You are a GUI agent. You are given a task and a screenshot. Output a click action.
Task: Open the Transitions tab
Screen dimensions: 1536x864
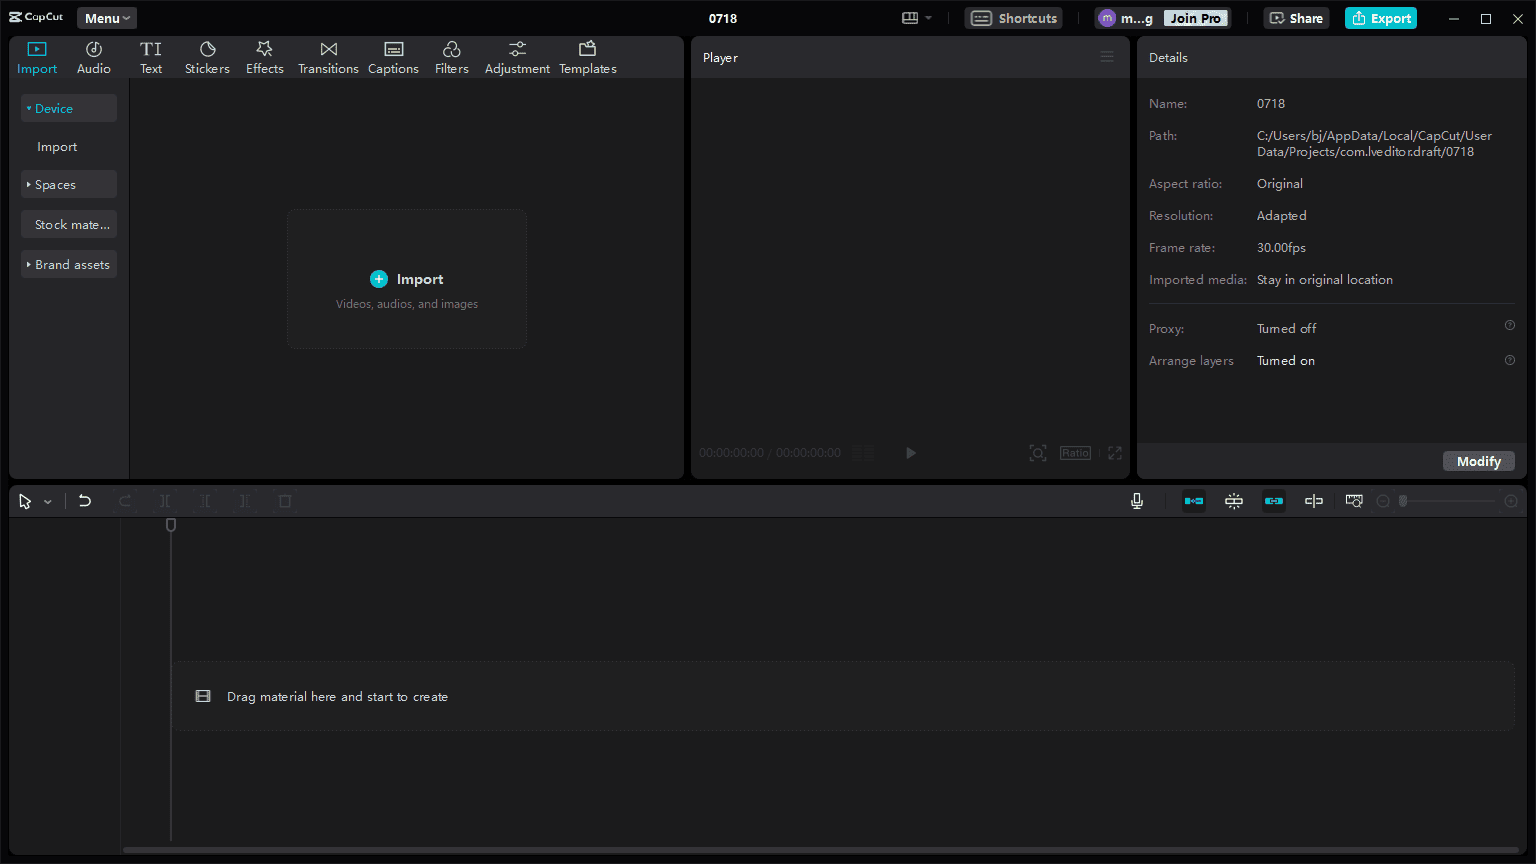pyautogui.click(x=328, y=58)
